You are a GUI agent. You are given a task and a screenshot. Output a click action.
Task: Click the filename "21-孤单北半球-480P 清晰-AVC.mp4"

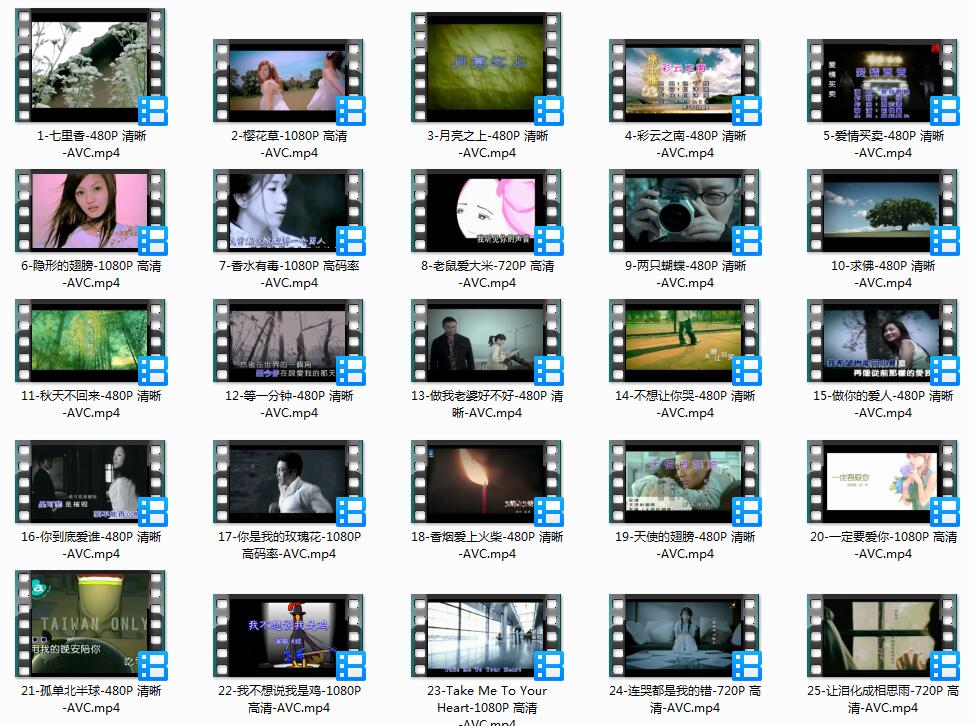91,699
